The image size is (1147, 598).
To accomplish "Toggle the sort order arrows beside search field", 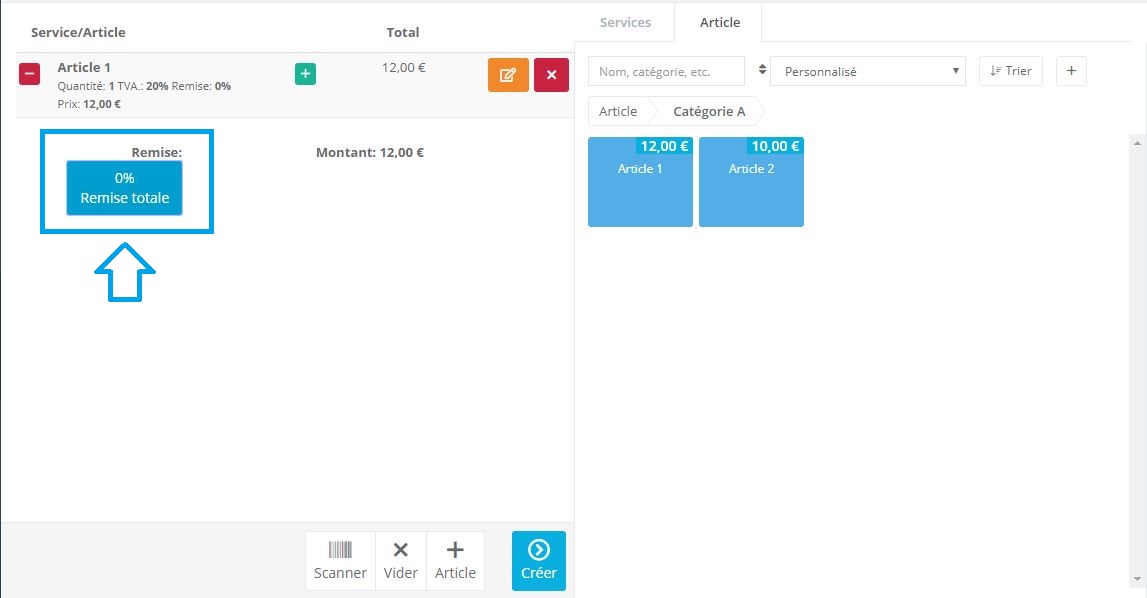I will (x=762, y=70).
